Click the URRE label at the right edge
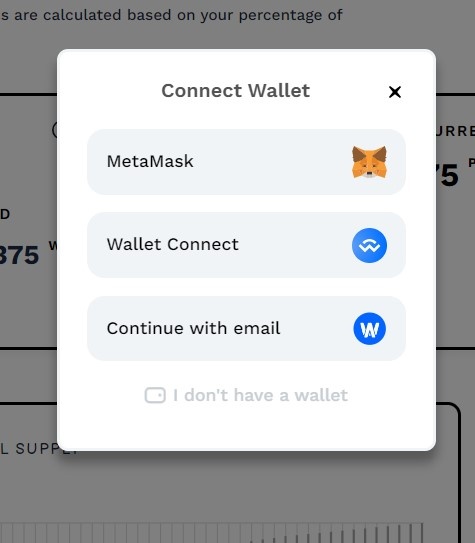This screenshot has height=543, width=475. (455, 132)
